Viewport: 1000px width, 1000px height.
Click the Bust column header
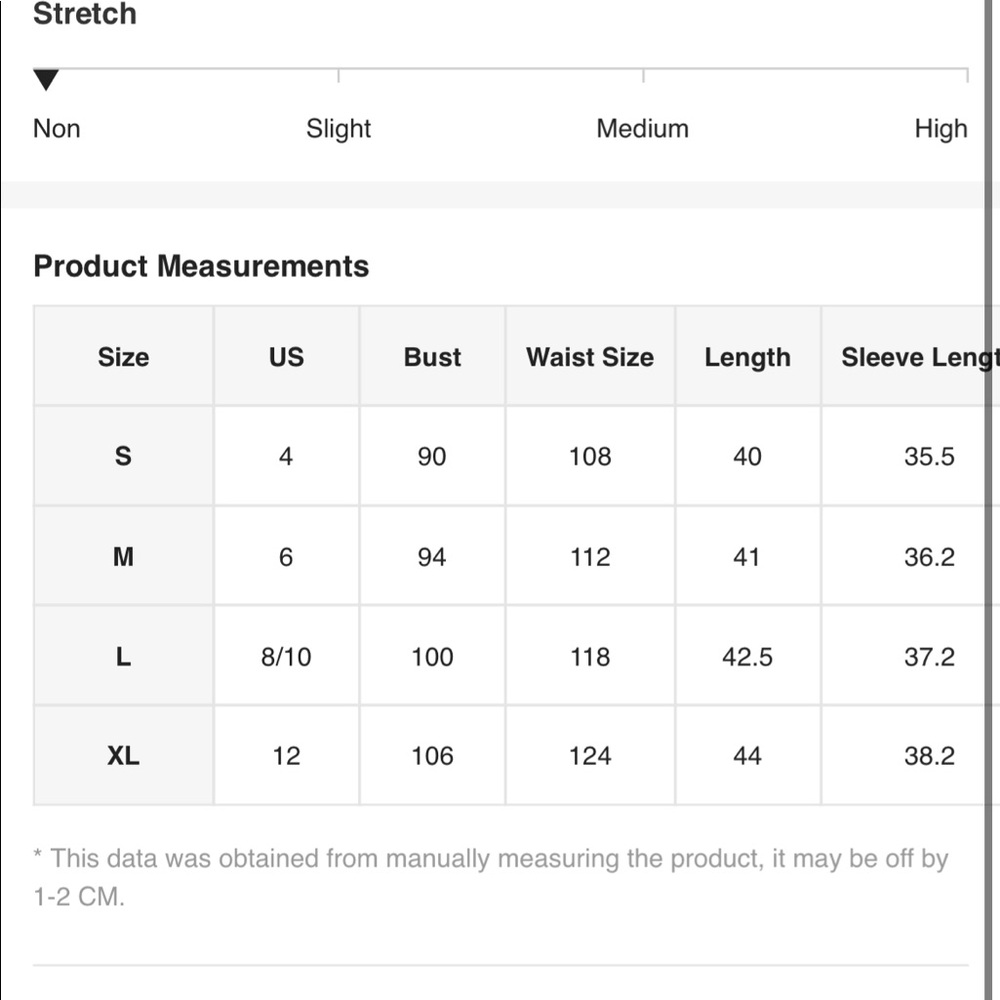coord(432,357)
